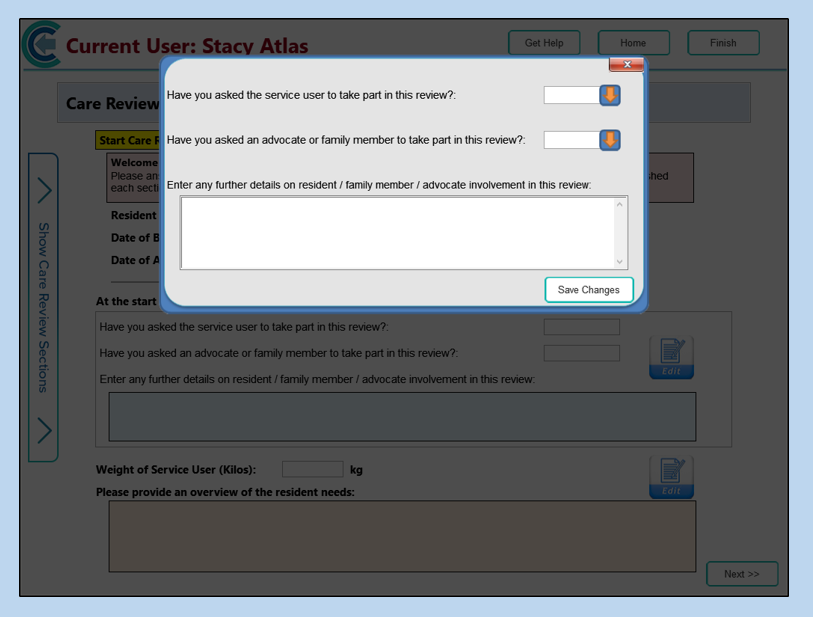This screenshot has width=813, height=617.
Task: Close the dialog with the red X button
Action: click(x=626, y=65)
